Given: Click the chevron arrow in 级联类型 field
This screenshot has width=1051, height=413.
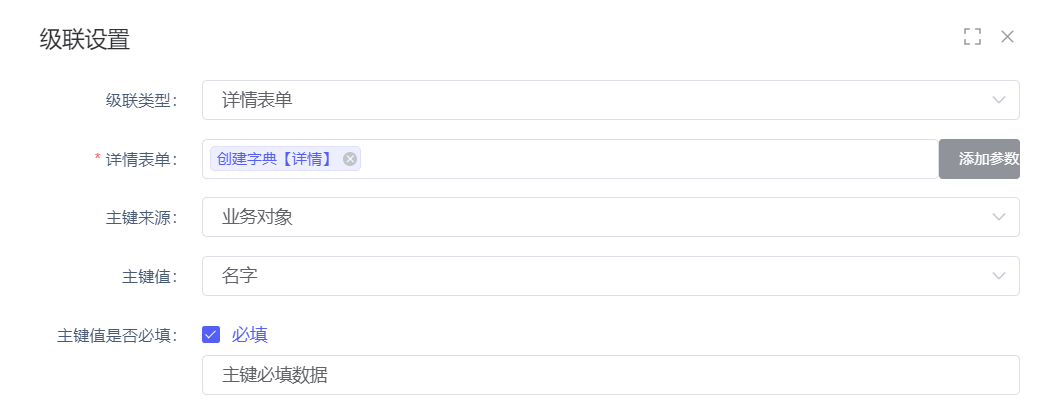Looking at the screenshot, I should coord(998,100).
